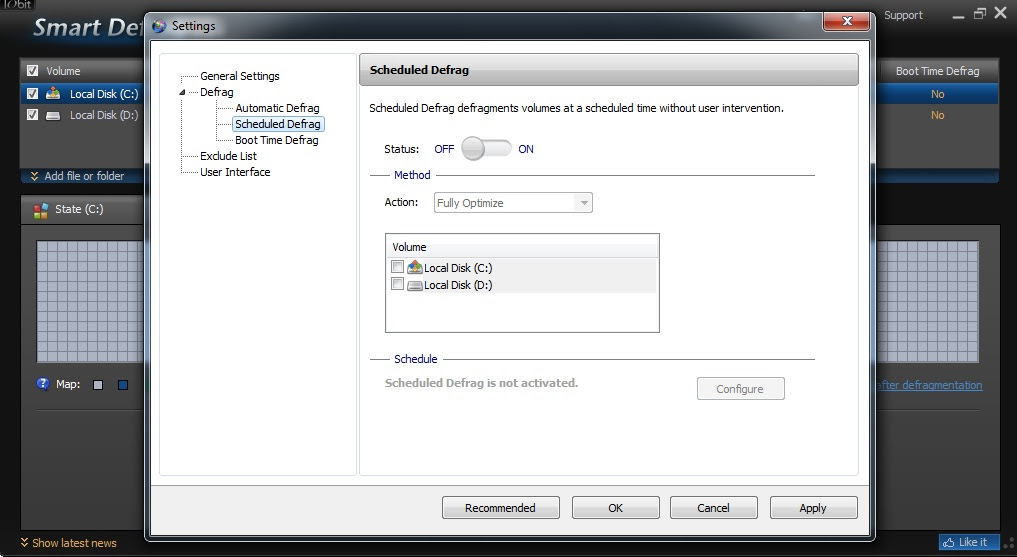The width and height of the screenshot is (1017, 557).
Task: Open User Interface settings
Action: click(235, 172)
